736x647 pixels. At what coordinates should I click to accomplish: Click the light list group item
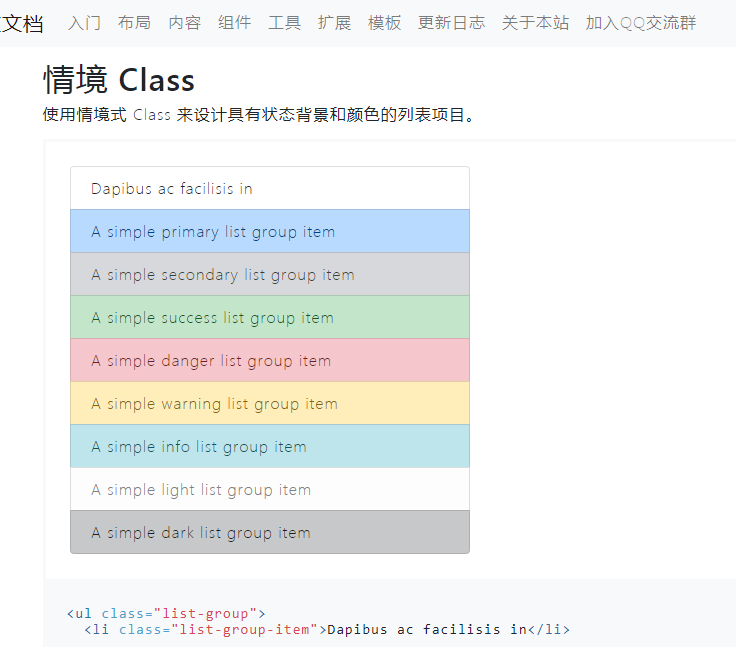(x=270, y=489)
